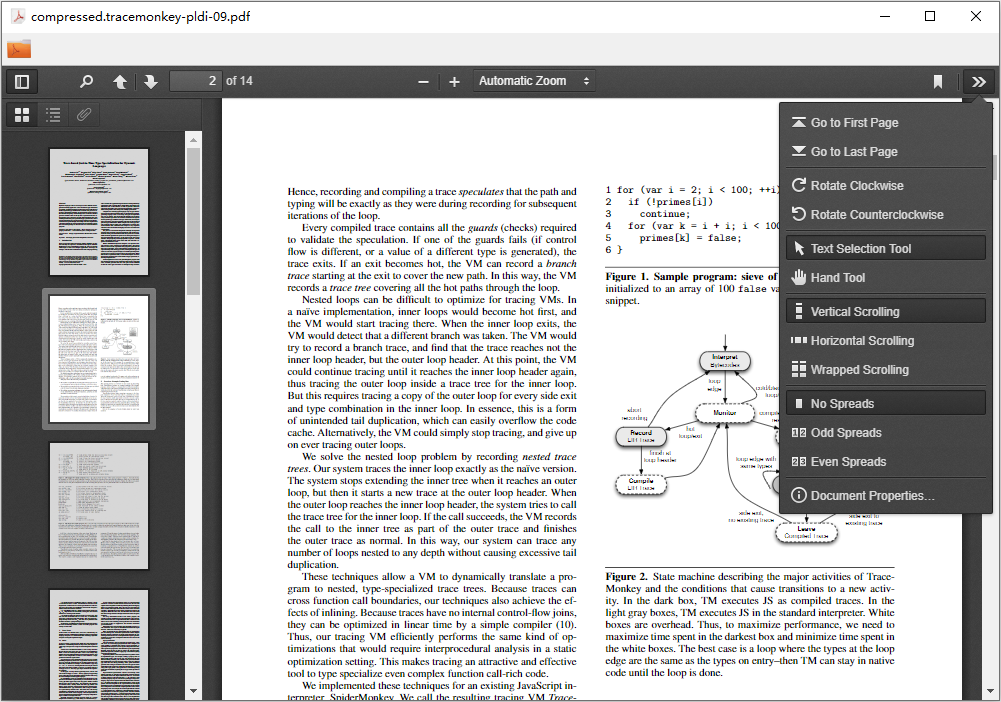Show the document outline view
Image resolution: width=1001 pixels, height=702 pixels.
54,115
